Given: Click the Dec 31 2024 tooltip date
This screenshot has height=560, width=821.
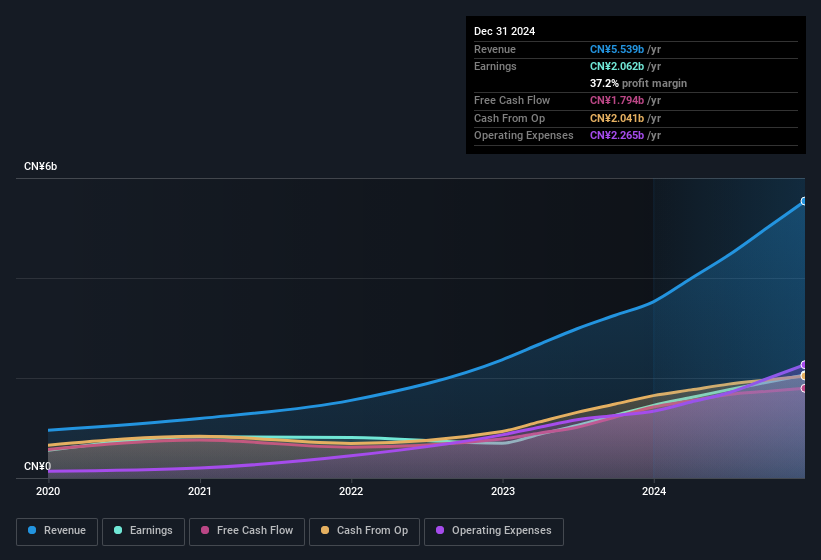Looking at the screenshot, I should (504, 31).
